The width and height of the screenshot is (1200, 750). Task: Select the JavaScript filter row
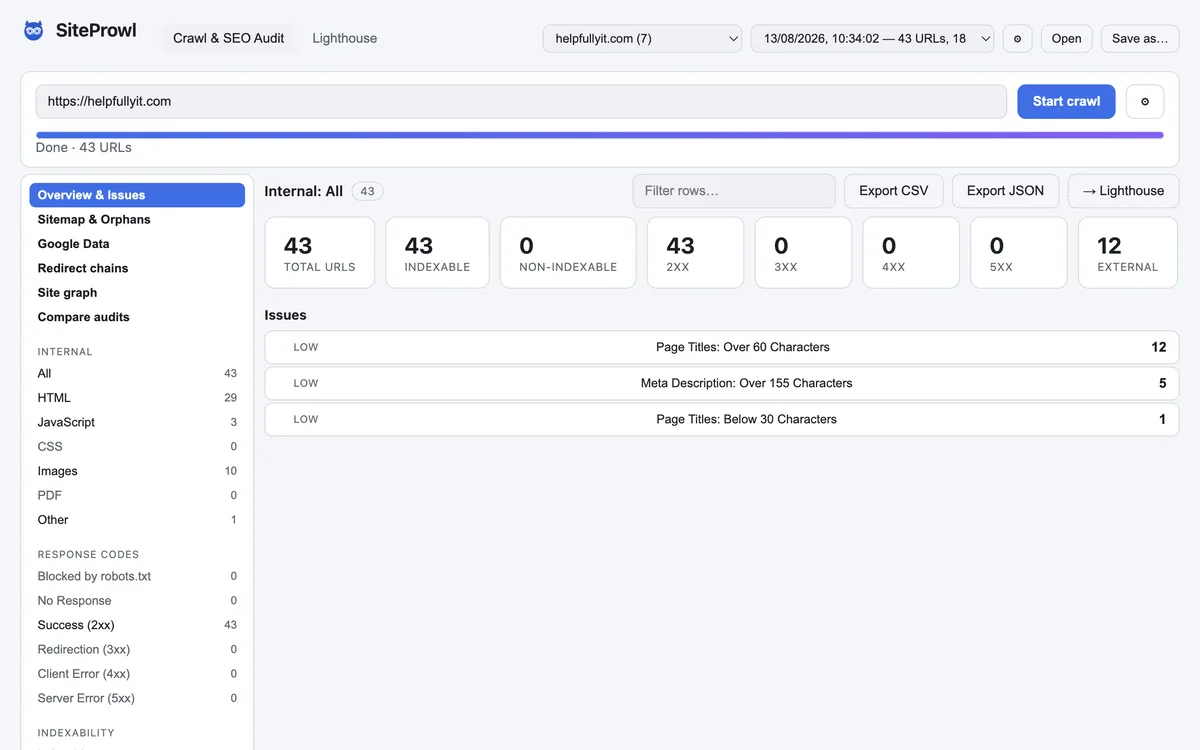pos(137,422)
